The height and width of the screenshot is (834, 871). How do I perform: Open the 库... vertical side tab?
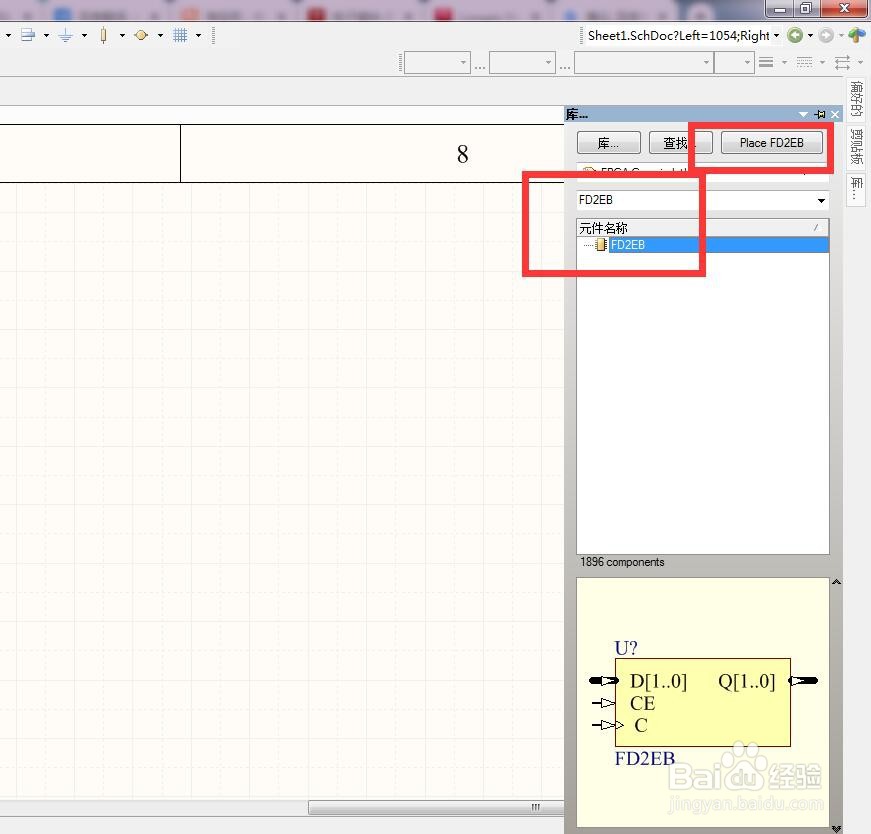click(x=857, y=190)
